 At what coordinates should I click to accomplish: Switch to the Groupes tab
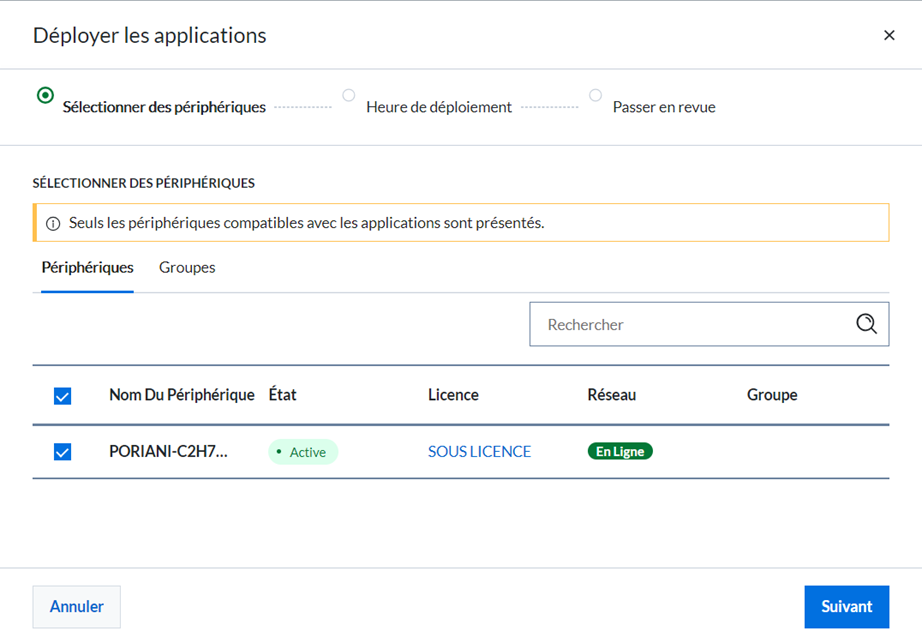click(x=187, y=267)
